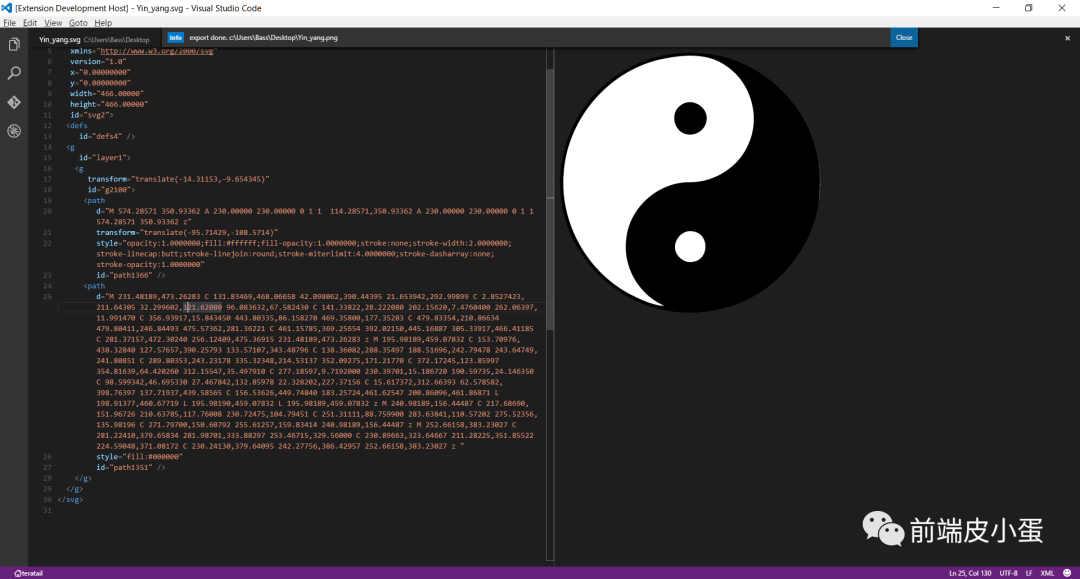Click the height="466.00000" attribute line
This screenshot has width=1080, height=579.
[x=109, y=105]
